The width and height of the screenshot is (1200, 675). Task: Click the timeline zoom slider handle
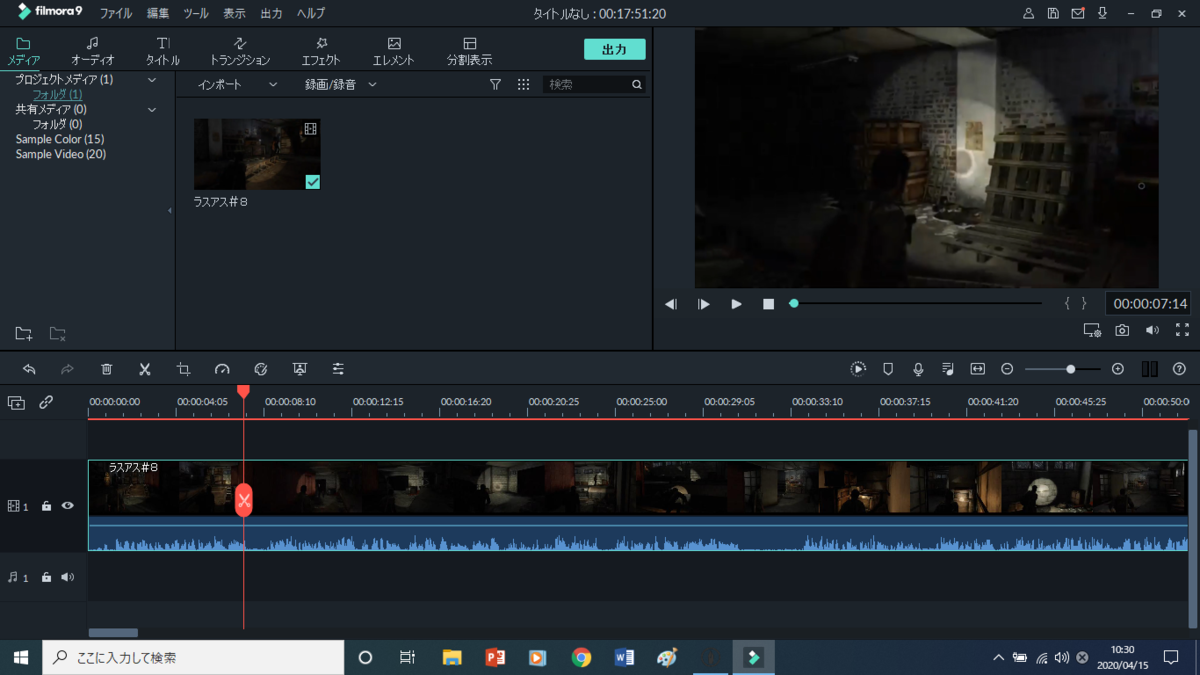[x=1070, y=369]
